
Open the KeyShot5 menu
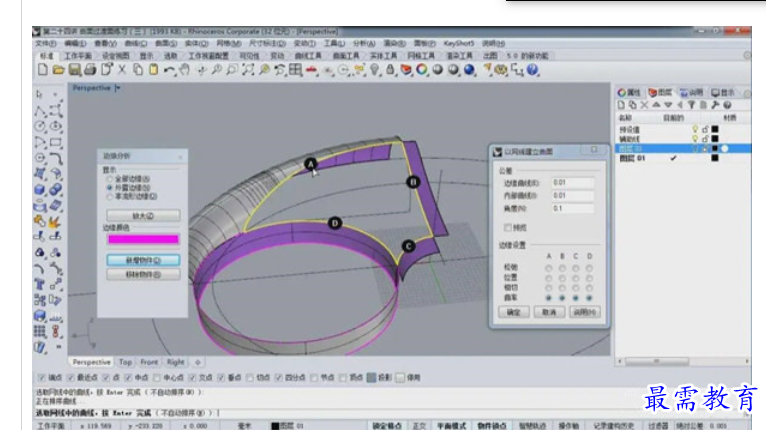tap(459, 43)
